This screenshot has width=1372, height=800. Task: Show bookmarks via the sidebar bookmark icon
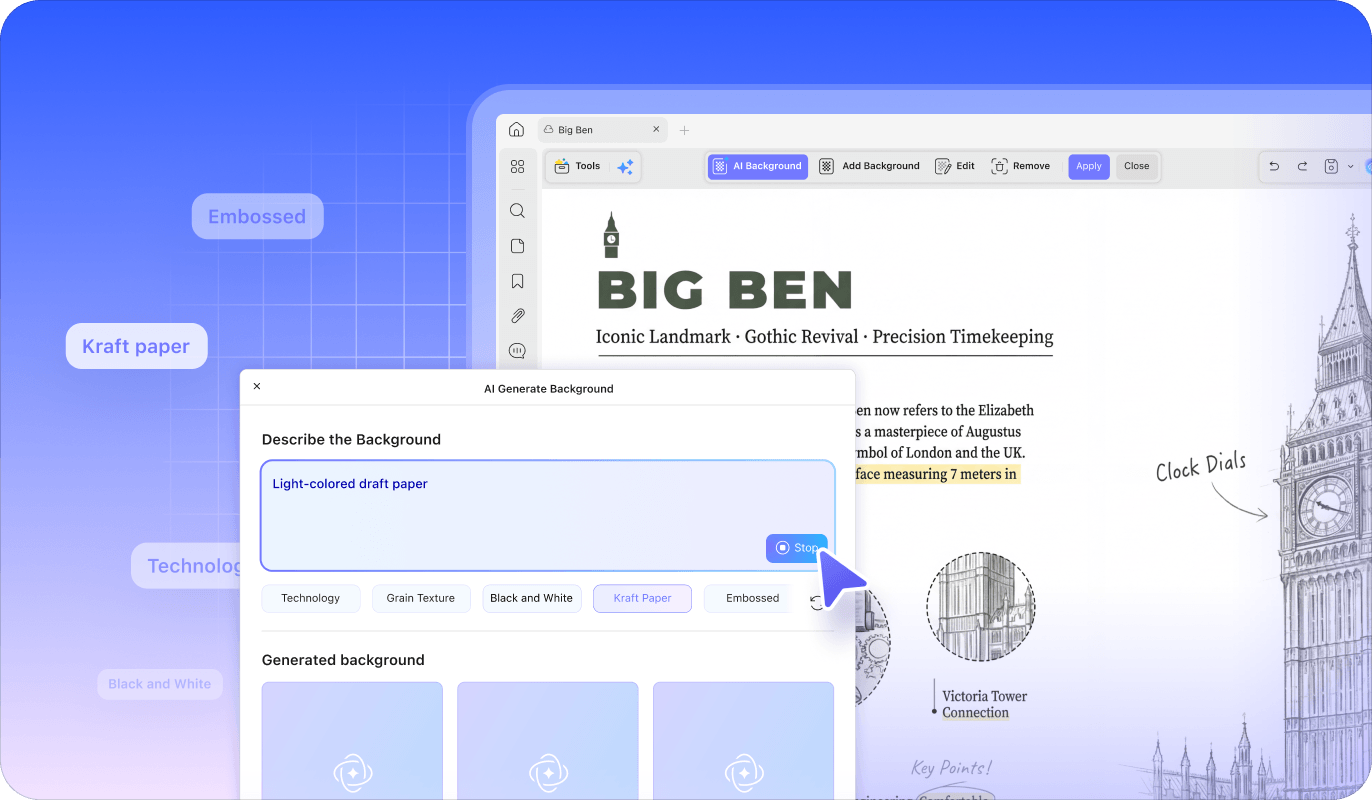[517, 281]
